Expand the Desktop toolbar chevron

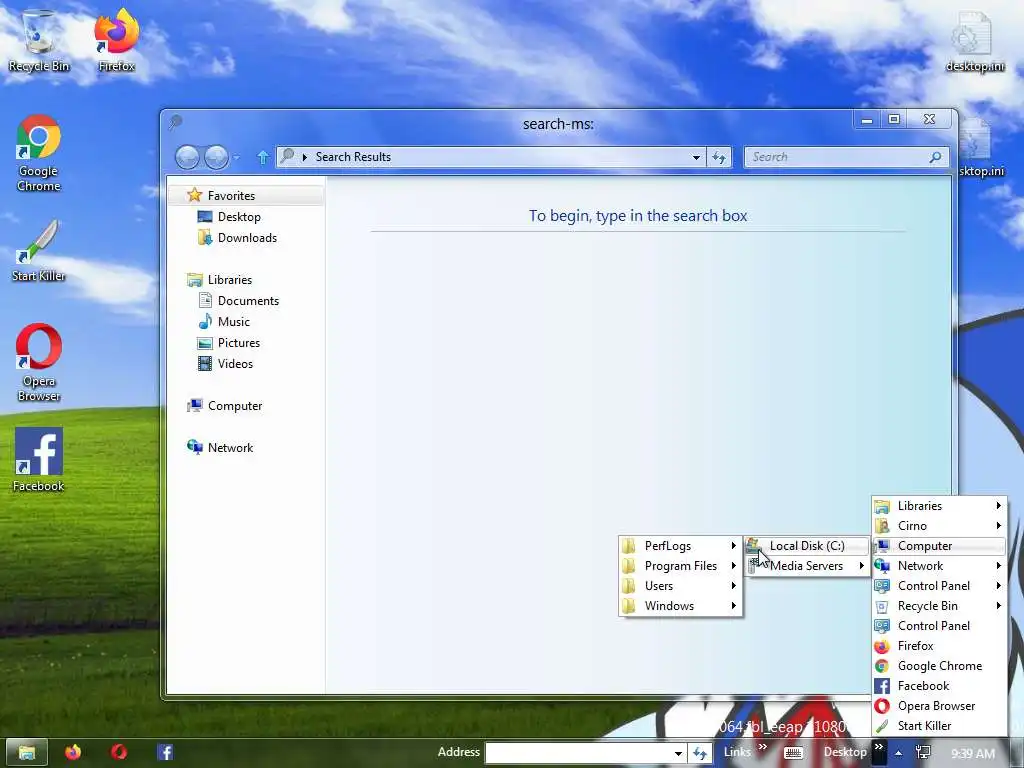click(879, 747)
